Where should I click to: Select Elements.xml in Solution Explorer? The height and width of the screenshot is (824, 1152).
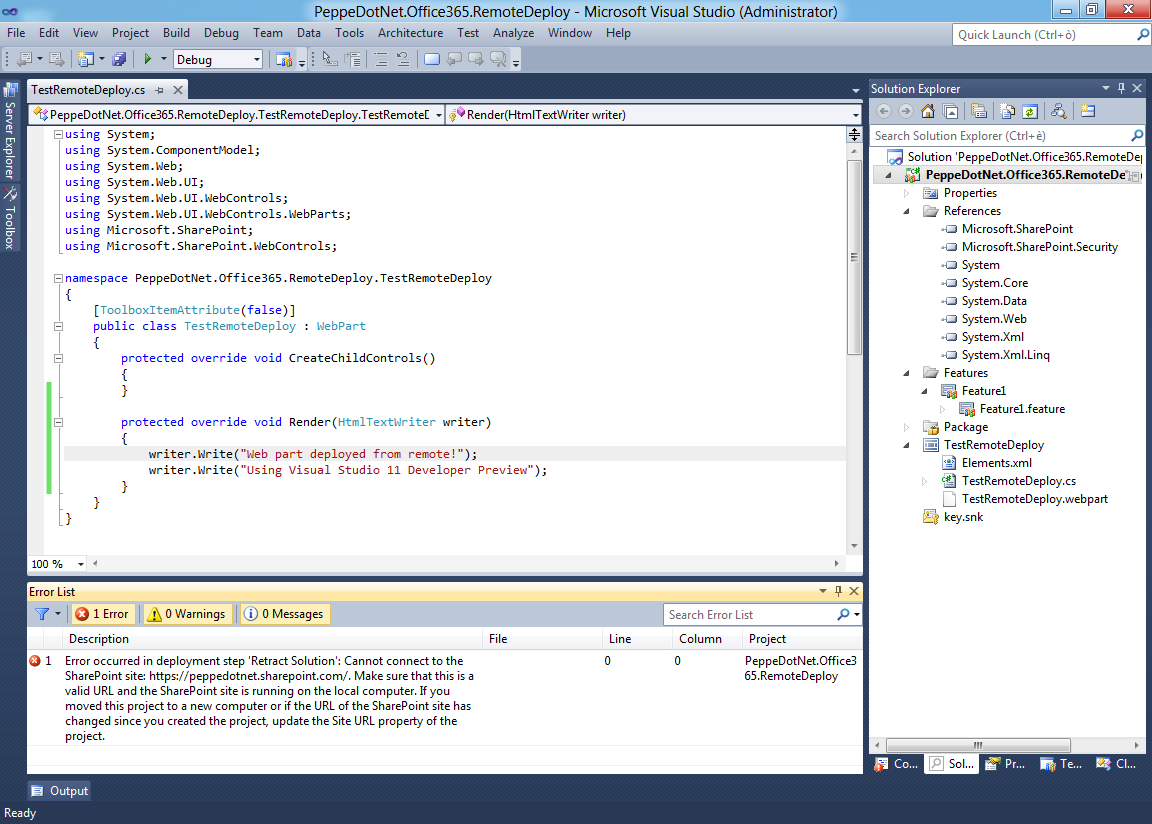996,463
